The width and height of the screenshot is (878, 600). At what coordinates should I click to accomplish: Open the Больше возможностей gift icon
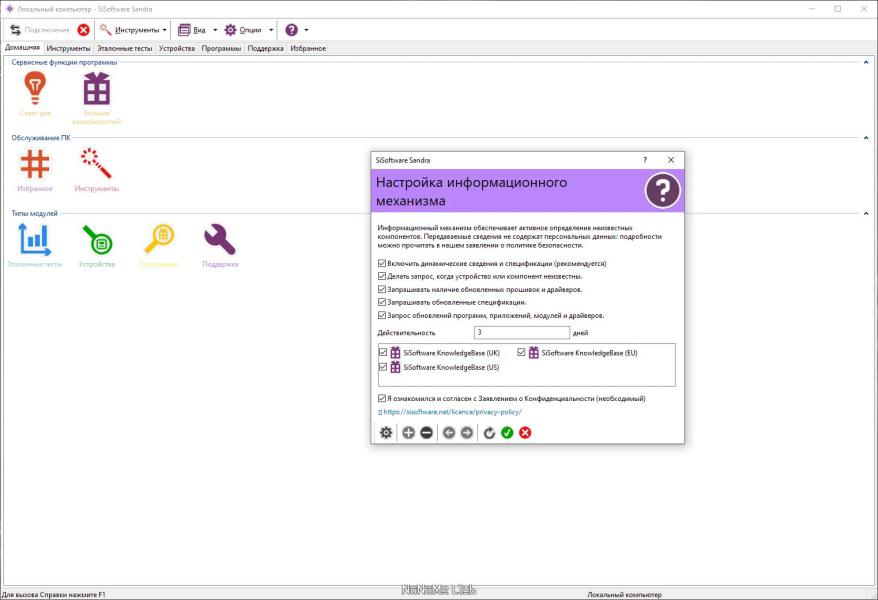point(97,89)
